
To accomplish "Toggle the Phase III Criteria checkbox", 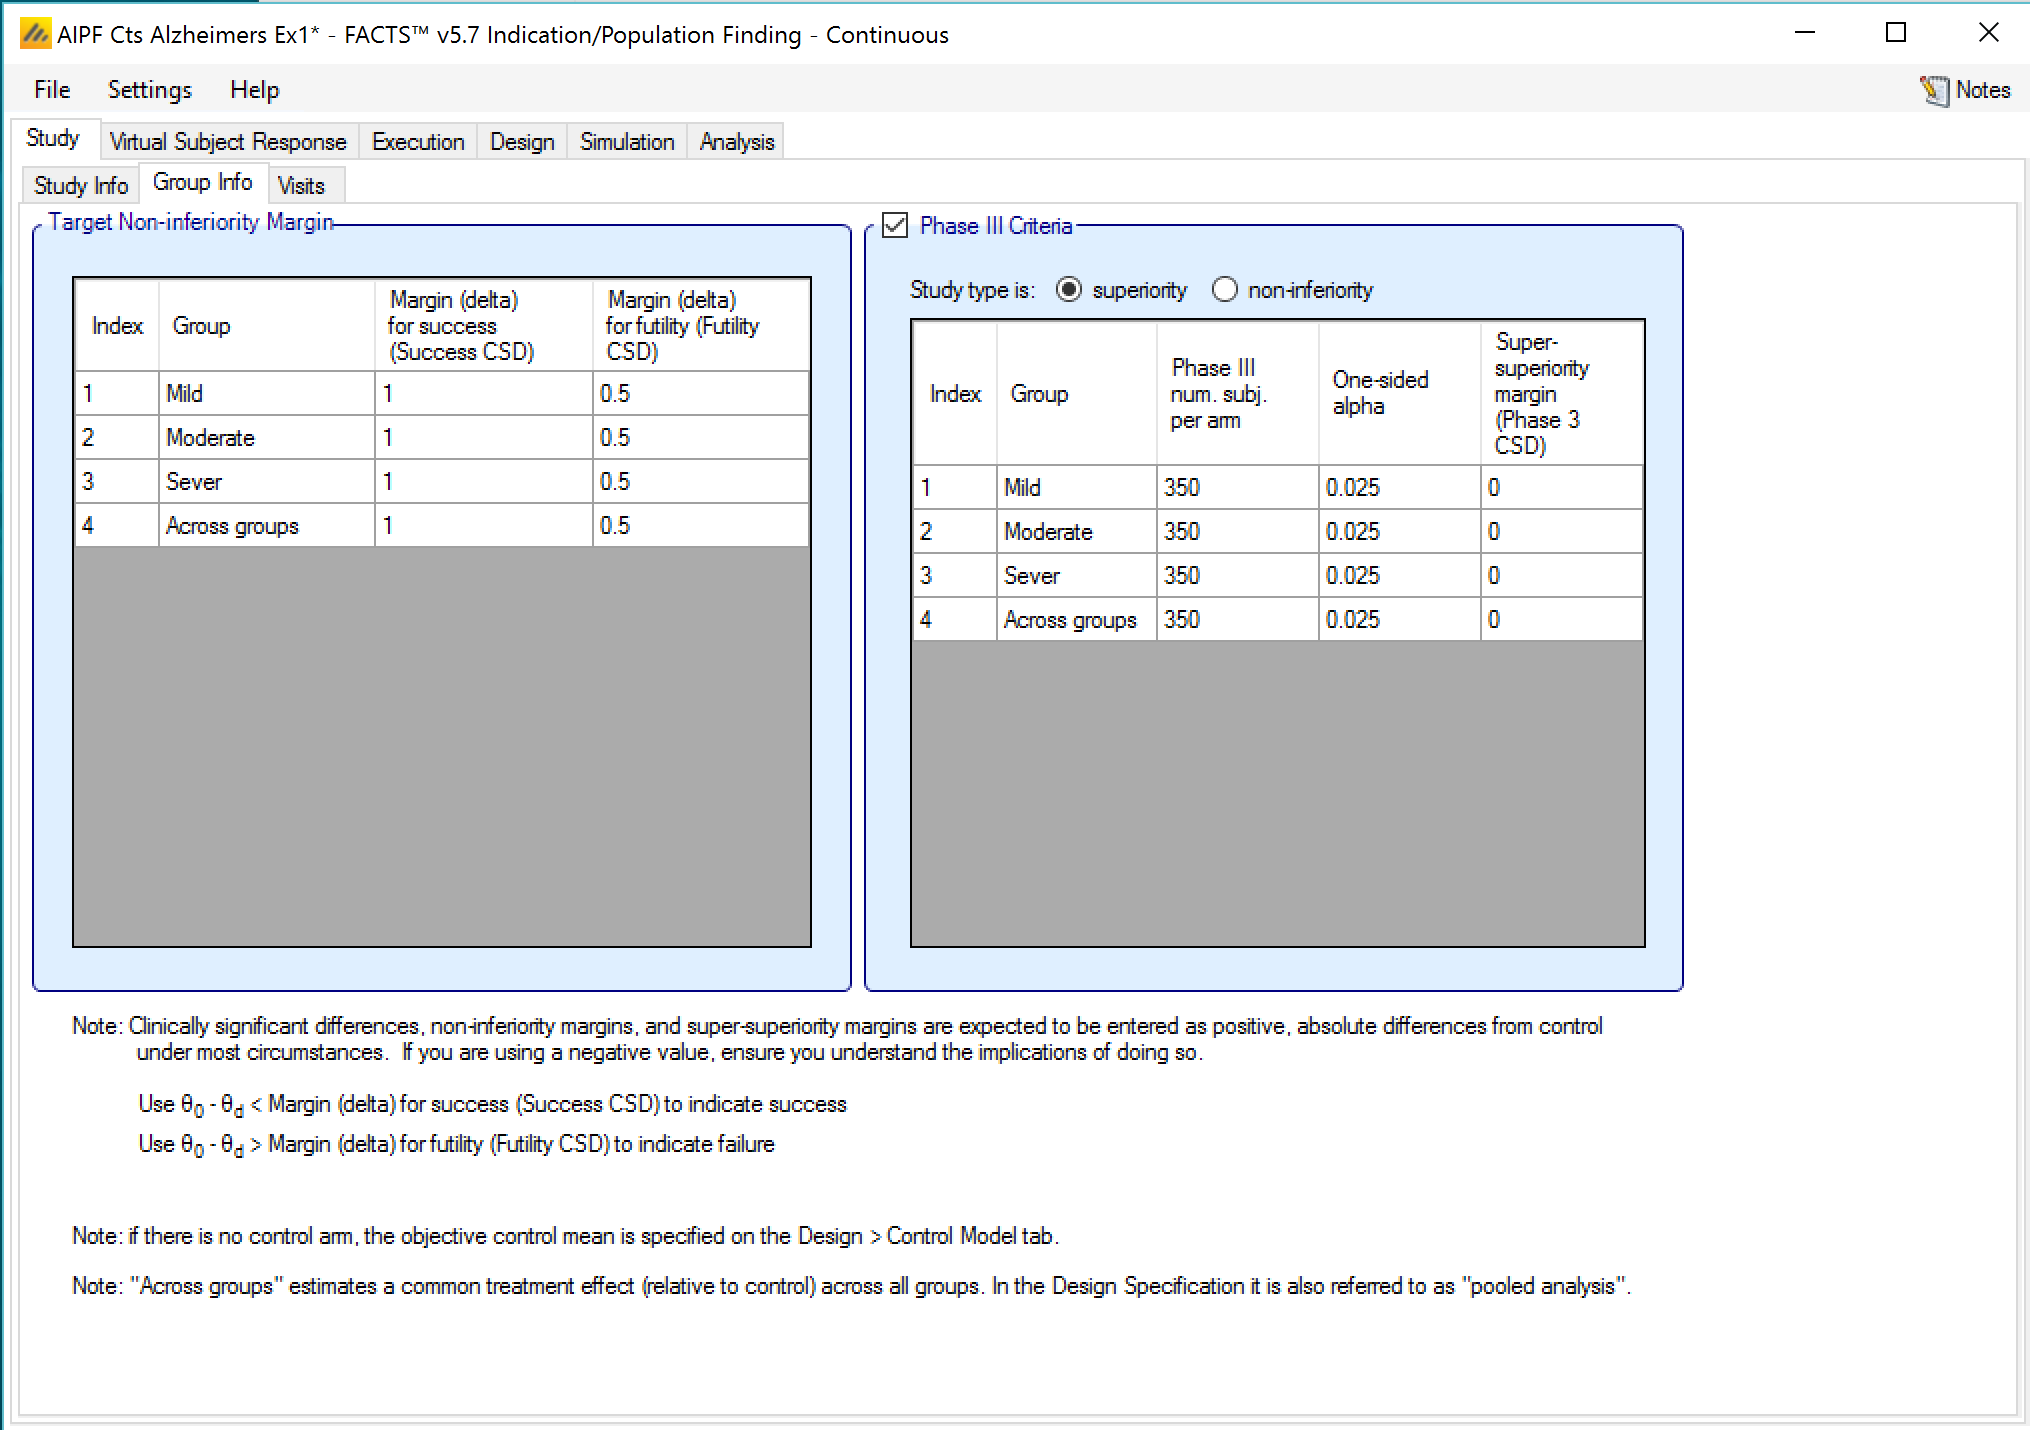I will pos(895,226).
